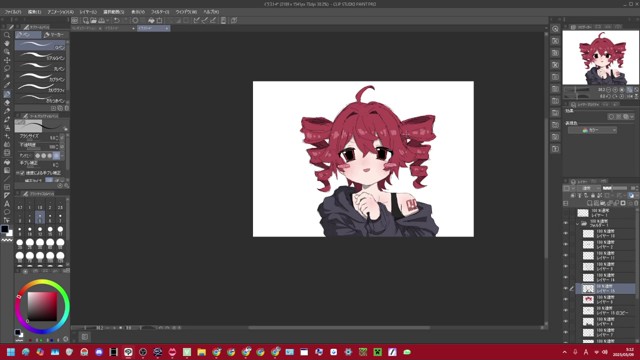Select the Hand move tool
This screenshot has width=640, height=360.
point(7,43)
